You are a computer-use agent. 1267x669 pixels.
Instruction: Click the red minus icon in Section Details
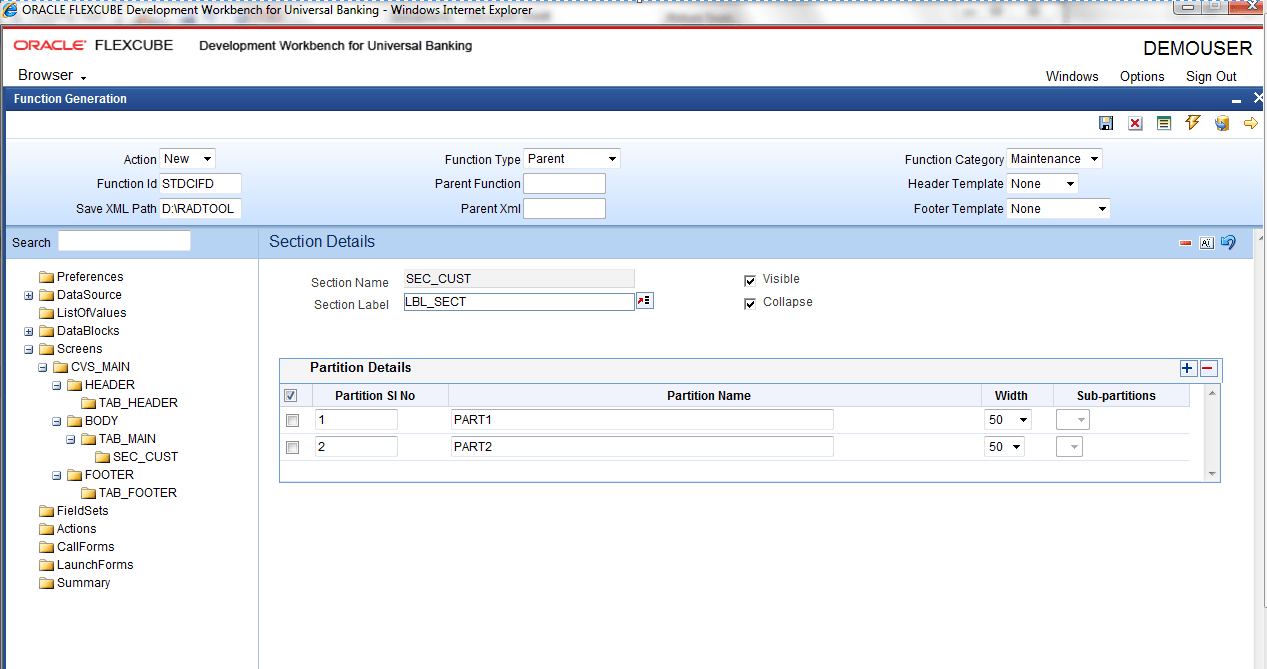pyautogui.click(x=1185, y=243)
